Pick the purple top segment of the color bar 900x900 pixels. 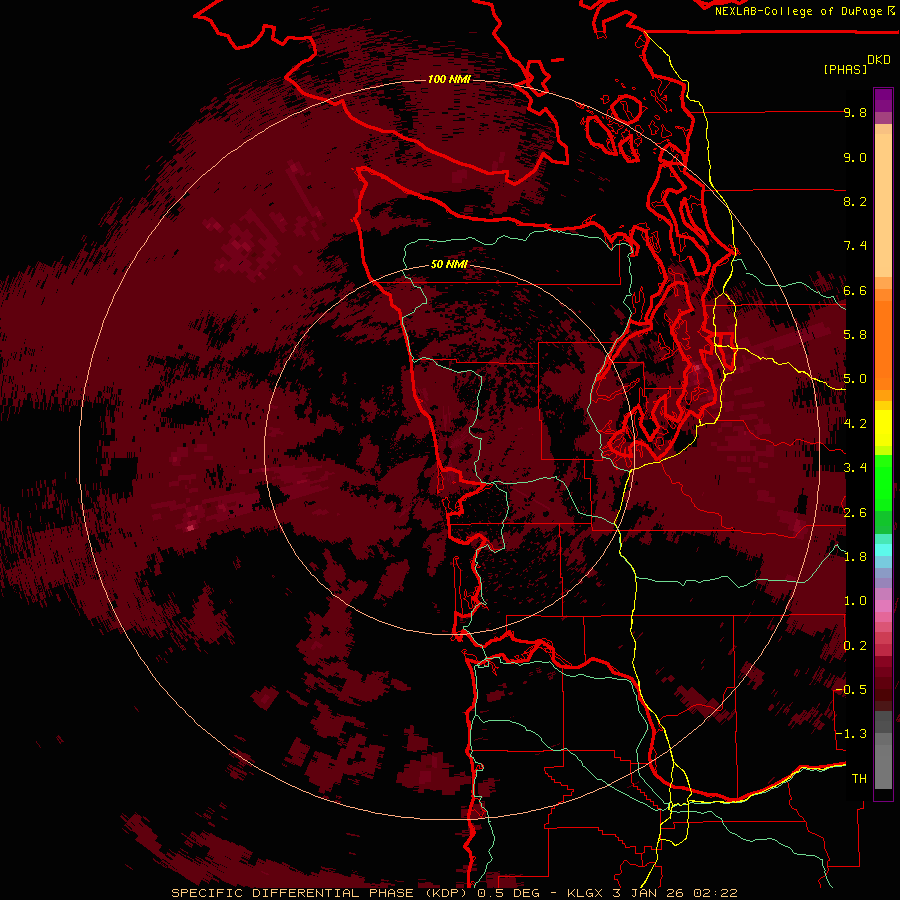click(883, 100)
